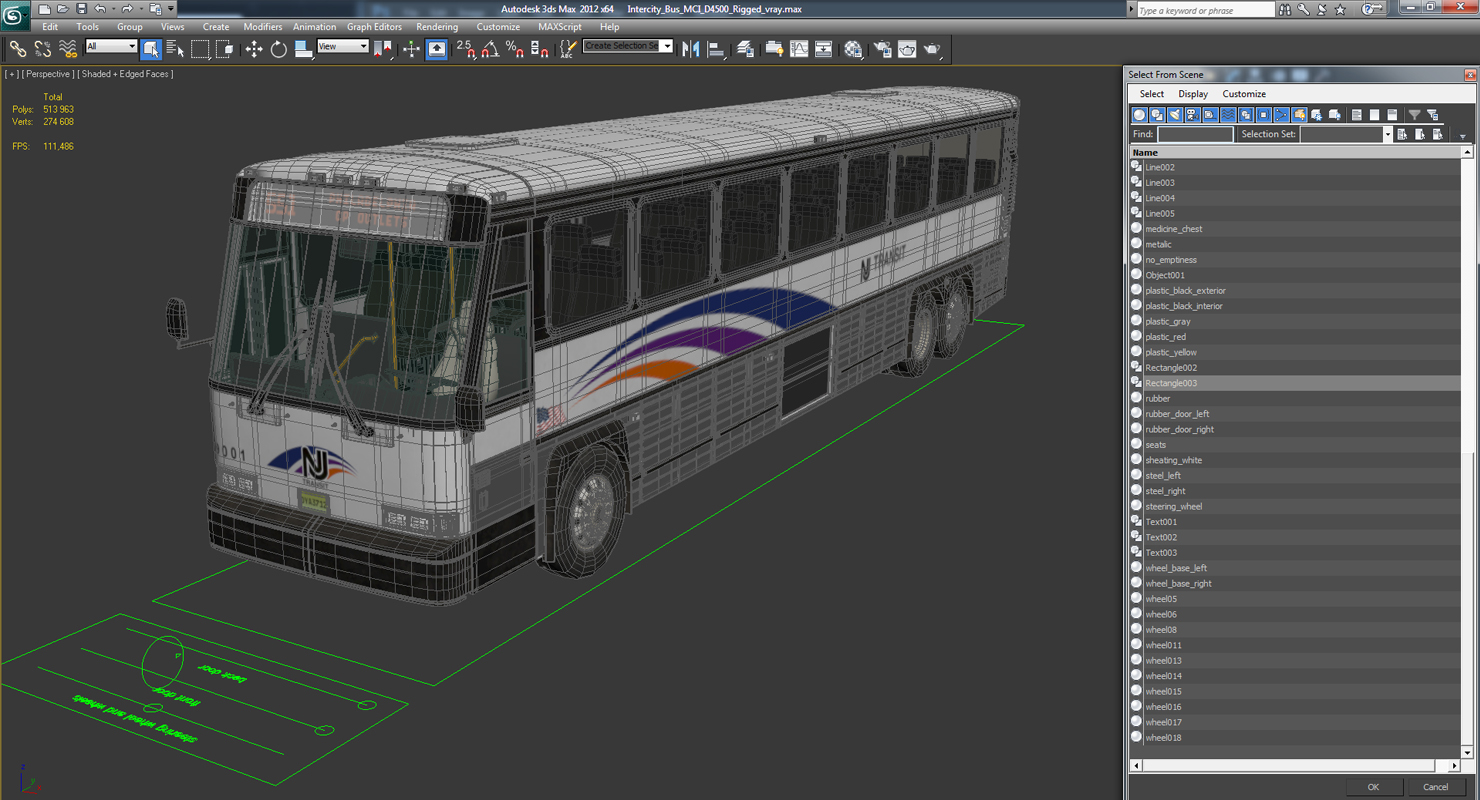
Task: Open Display menu in Select From Scene
Action: (1193, 94)
